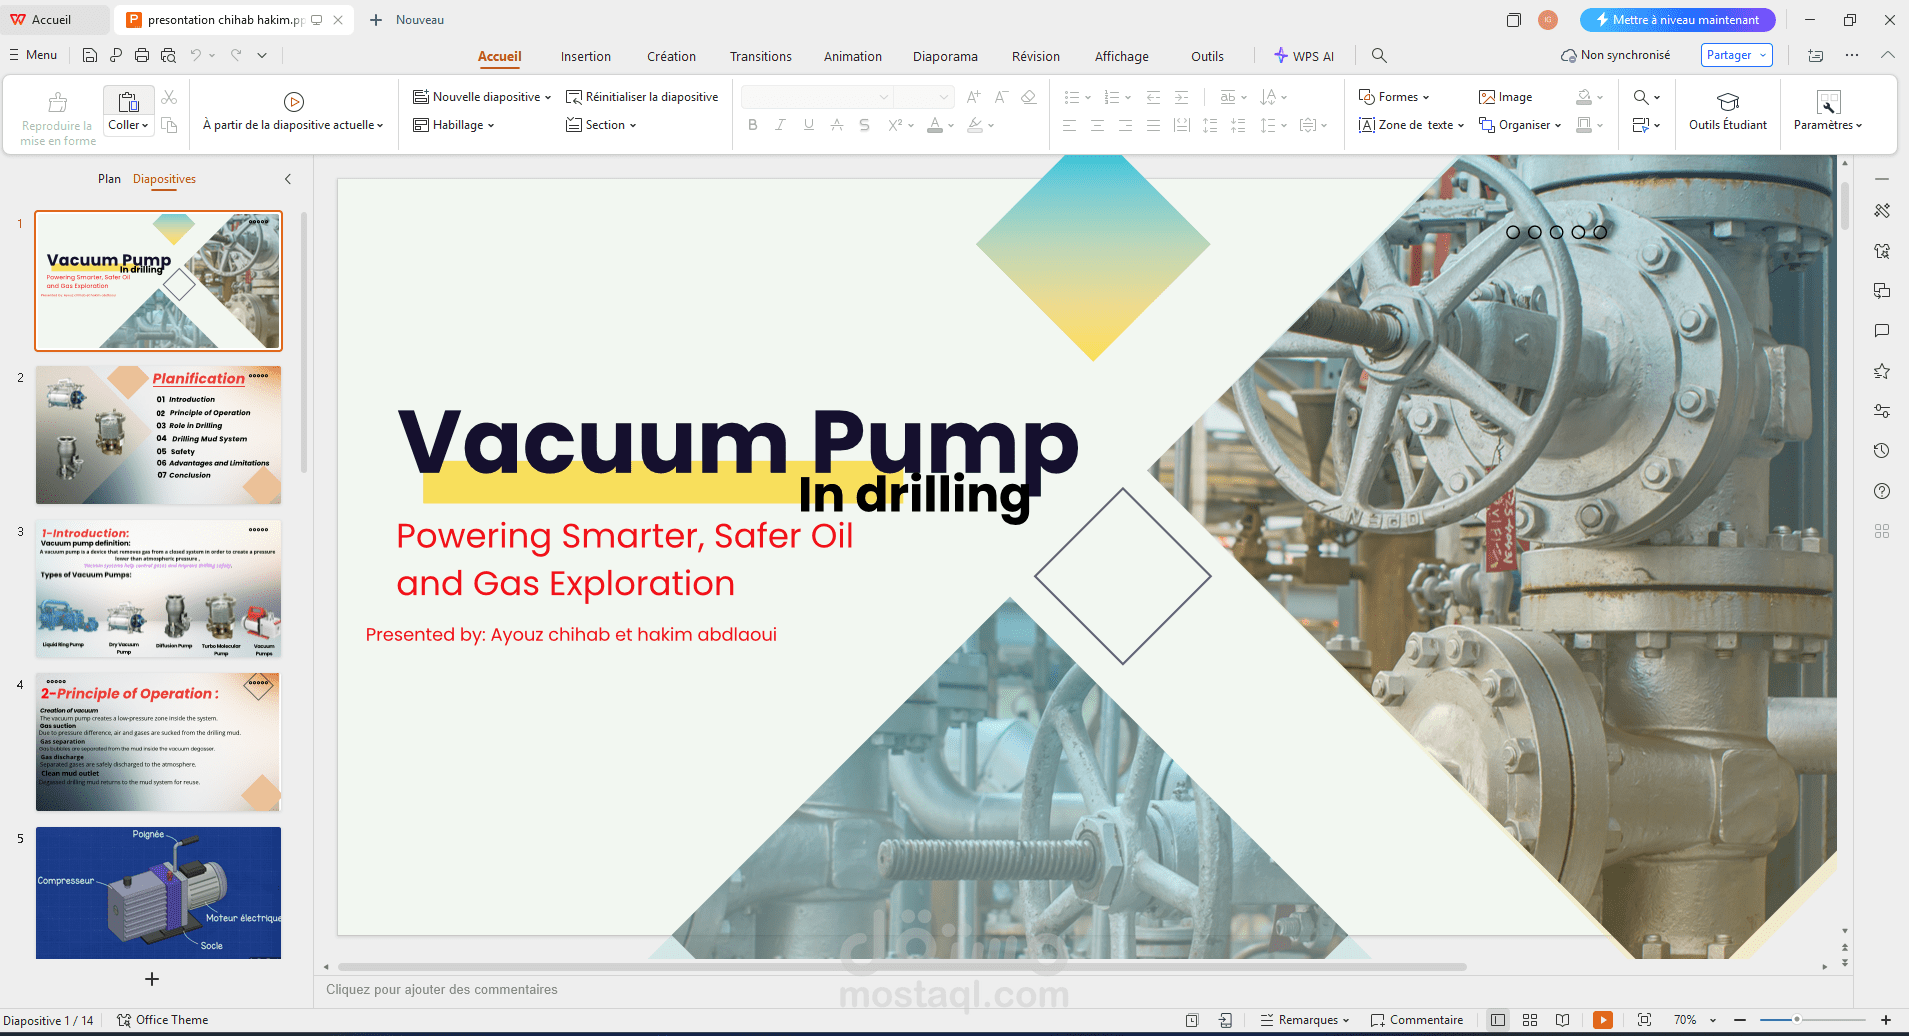The width and height of the screenshot is (1909, 1036).
Task: Click the star icon in right sidebar
Action: 1882,371
